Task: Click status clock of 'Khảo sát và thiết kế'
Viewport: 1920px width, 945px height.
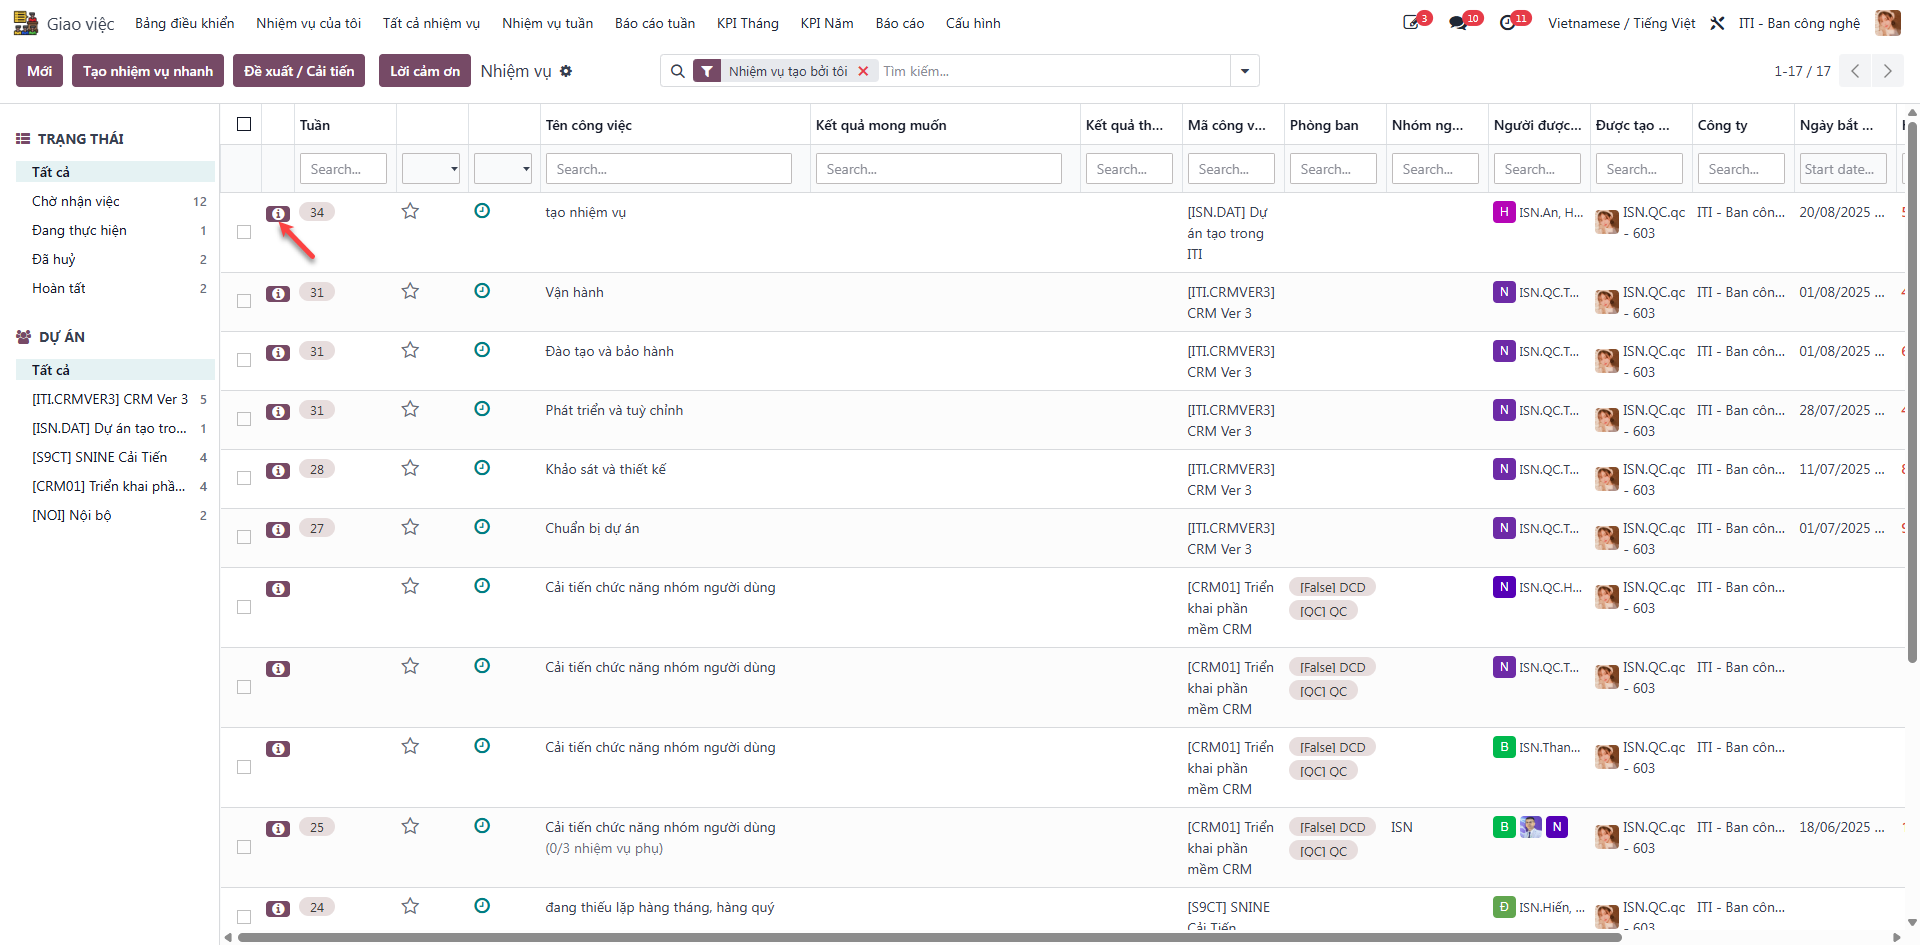Action: tap(482, 468)
